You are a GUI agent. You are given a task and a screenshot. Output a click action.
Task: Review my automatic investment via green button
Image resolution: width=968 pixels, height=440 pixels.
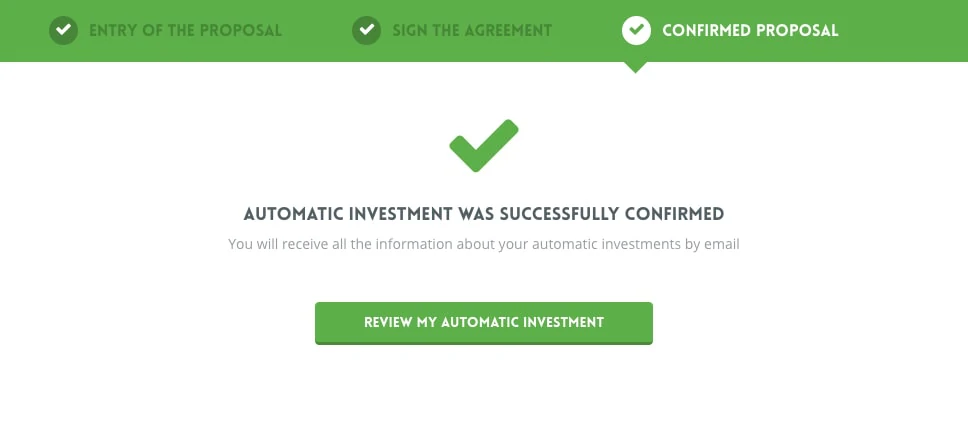click(x=484, y=323)
